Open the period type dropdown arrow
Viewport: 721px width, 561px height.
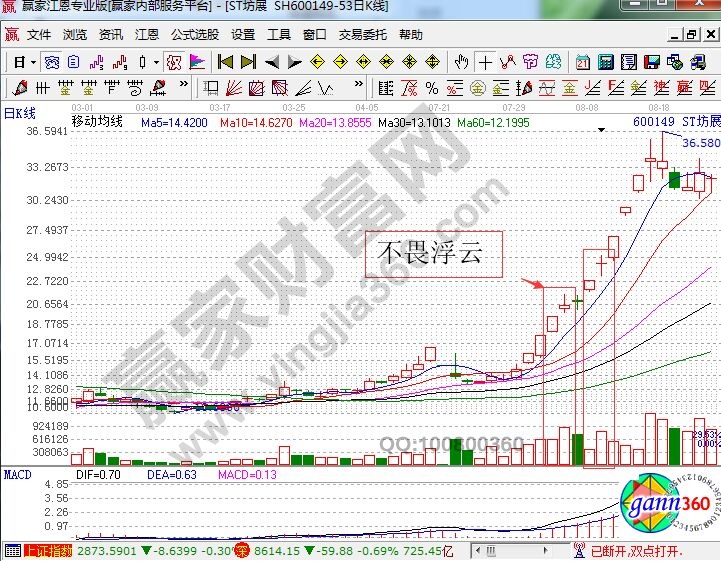click(x=33, y=62)
